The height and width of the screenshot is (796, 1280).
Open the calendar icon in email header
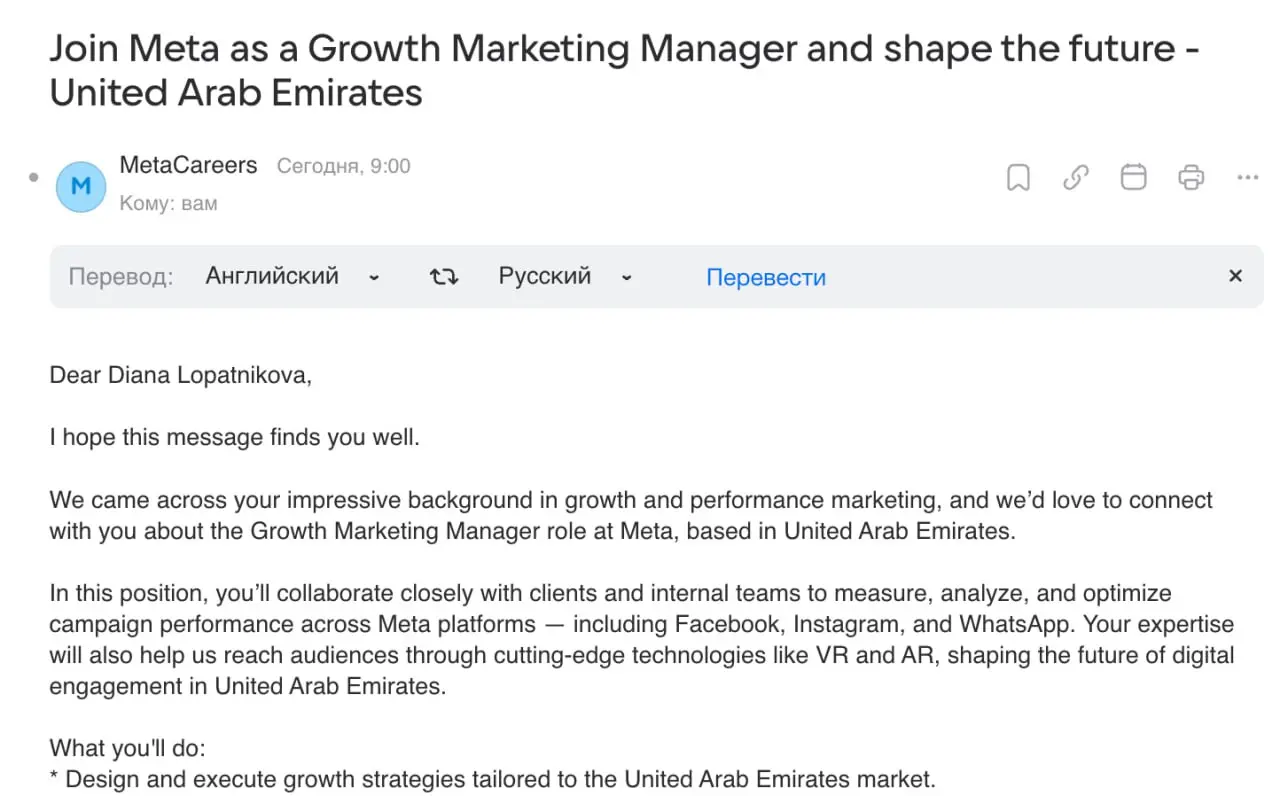[x=1133, y=178]
